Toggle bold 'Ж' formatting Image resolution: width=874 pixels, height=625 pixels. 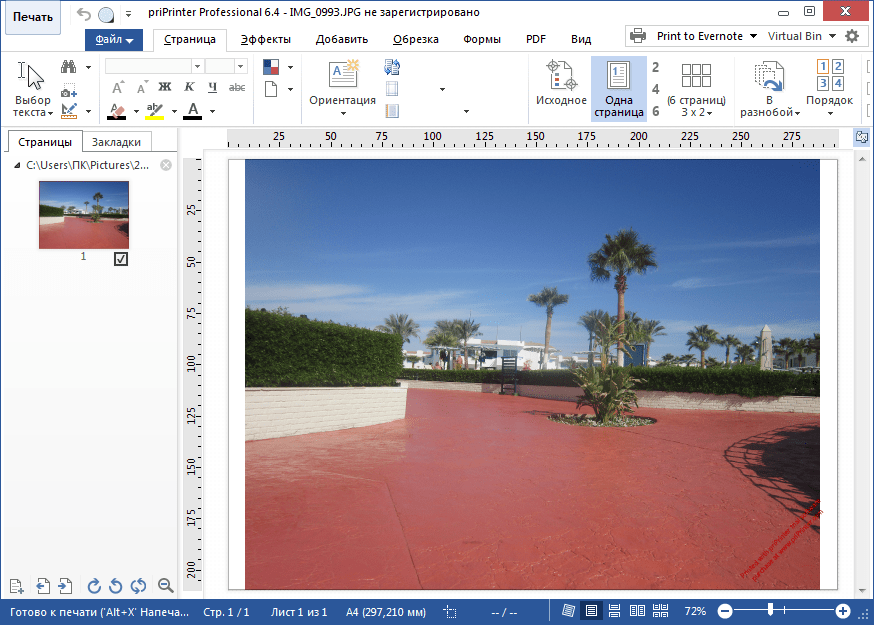(165, 88)
